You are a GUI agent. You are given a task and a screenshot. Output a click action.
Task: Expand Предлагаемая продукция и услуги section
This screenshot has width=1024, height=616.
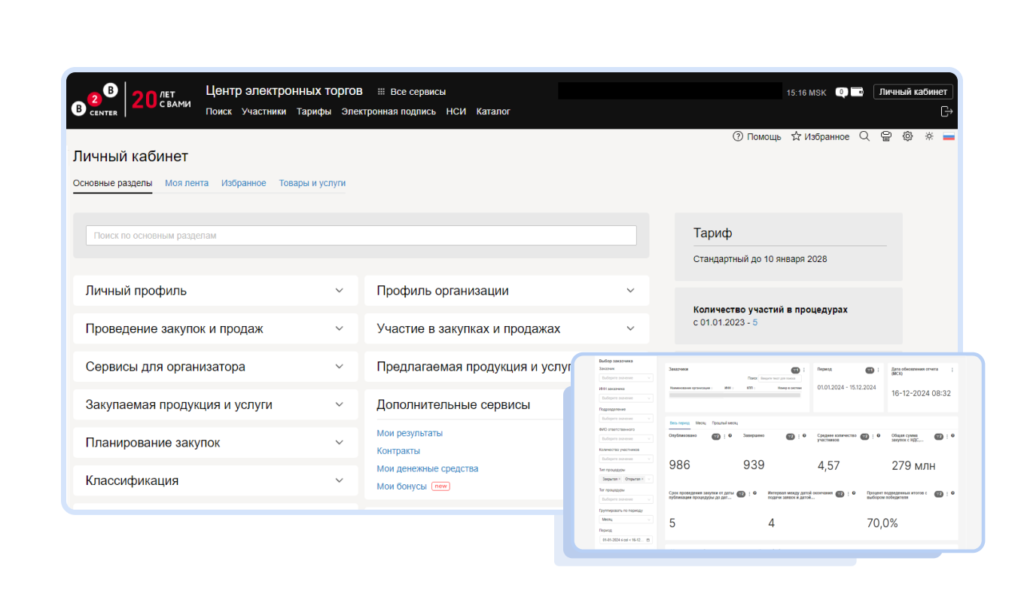point(468,366)
